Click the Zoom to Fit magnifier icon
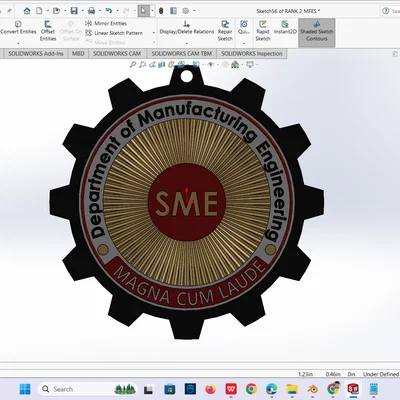The height and width of the screenshot is (400, 400). 133,64
